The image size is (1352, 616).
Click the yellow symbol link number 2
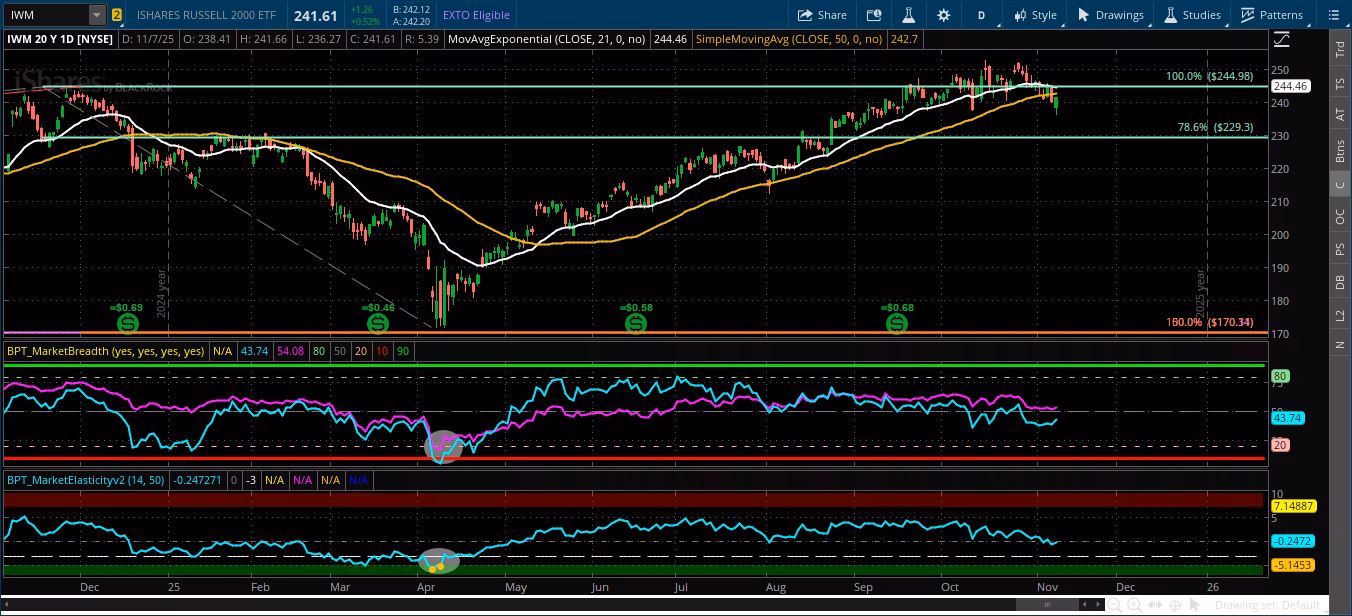tap(117, 15)
